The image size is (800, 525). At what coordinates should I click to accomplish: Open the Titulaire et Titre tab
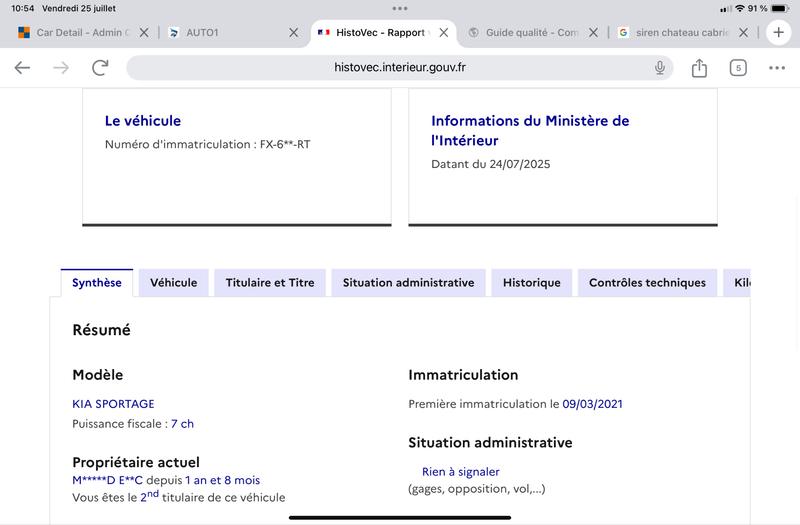tap(270, 283)
